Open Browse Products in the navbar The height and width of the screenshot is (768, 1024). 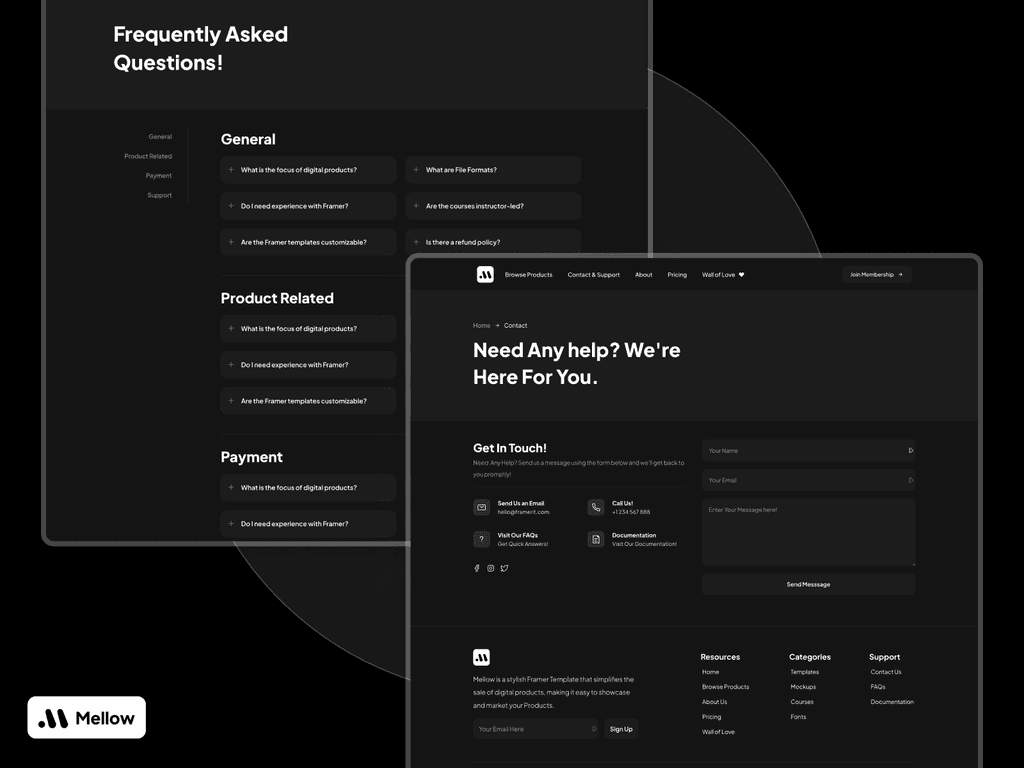coord(528,275)
